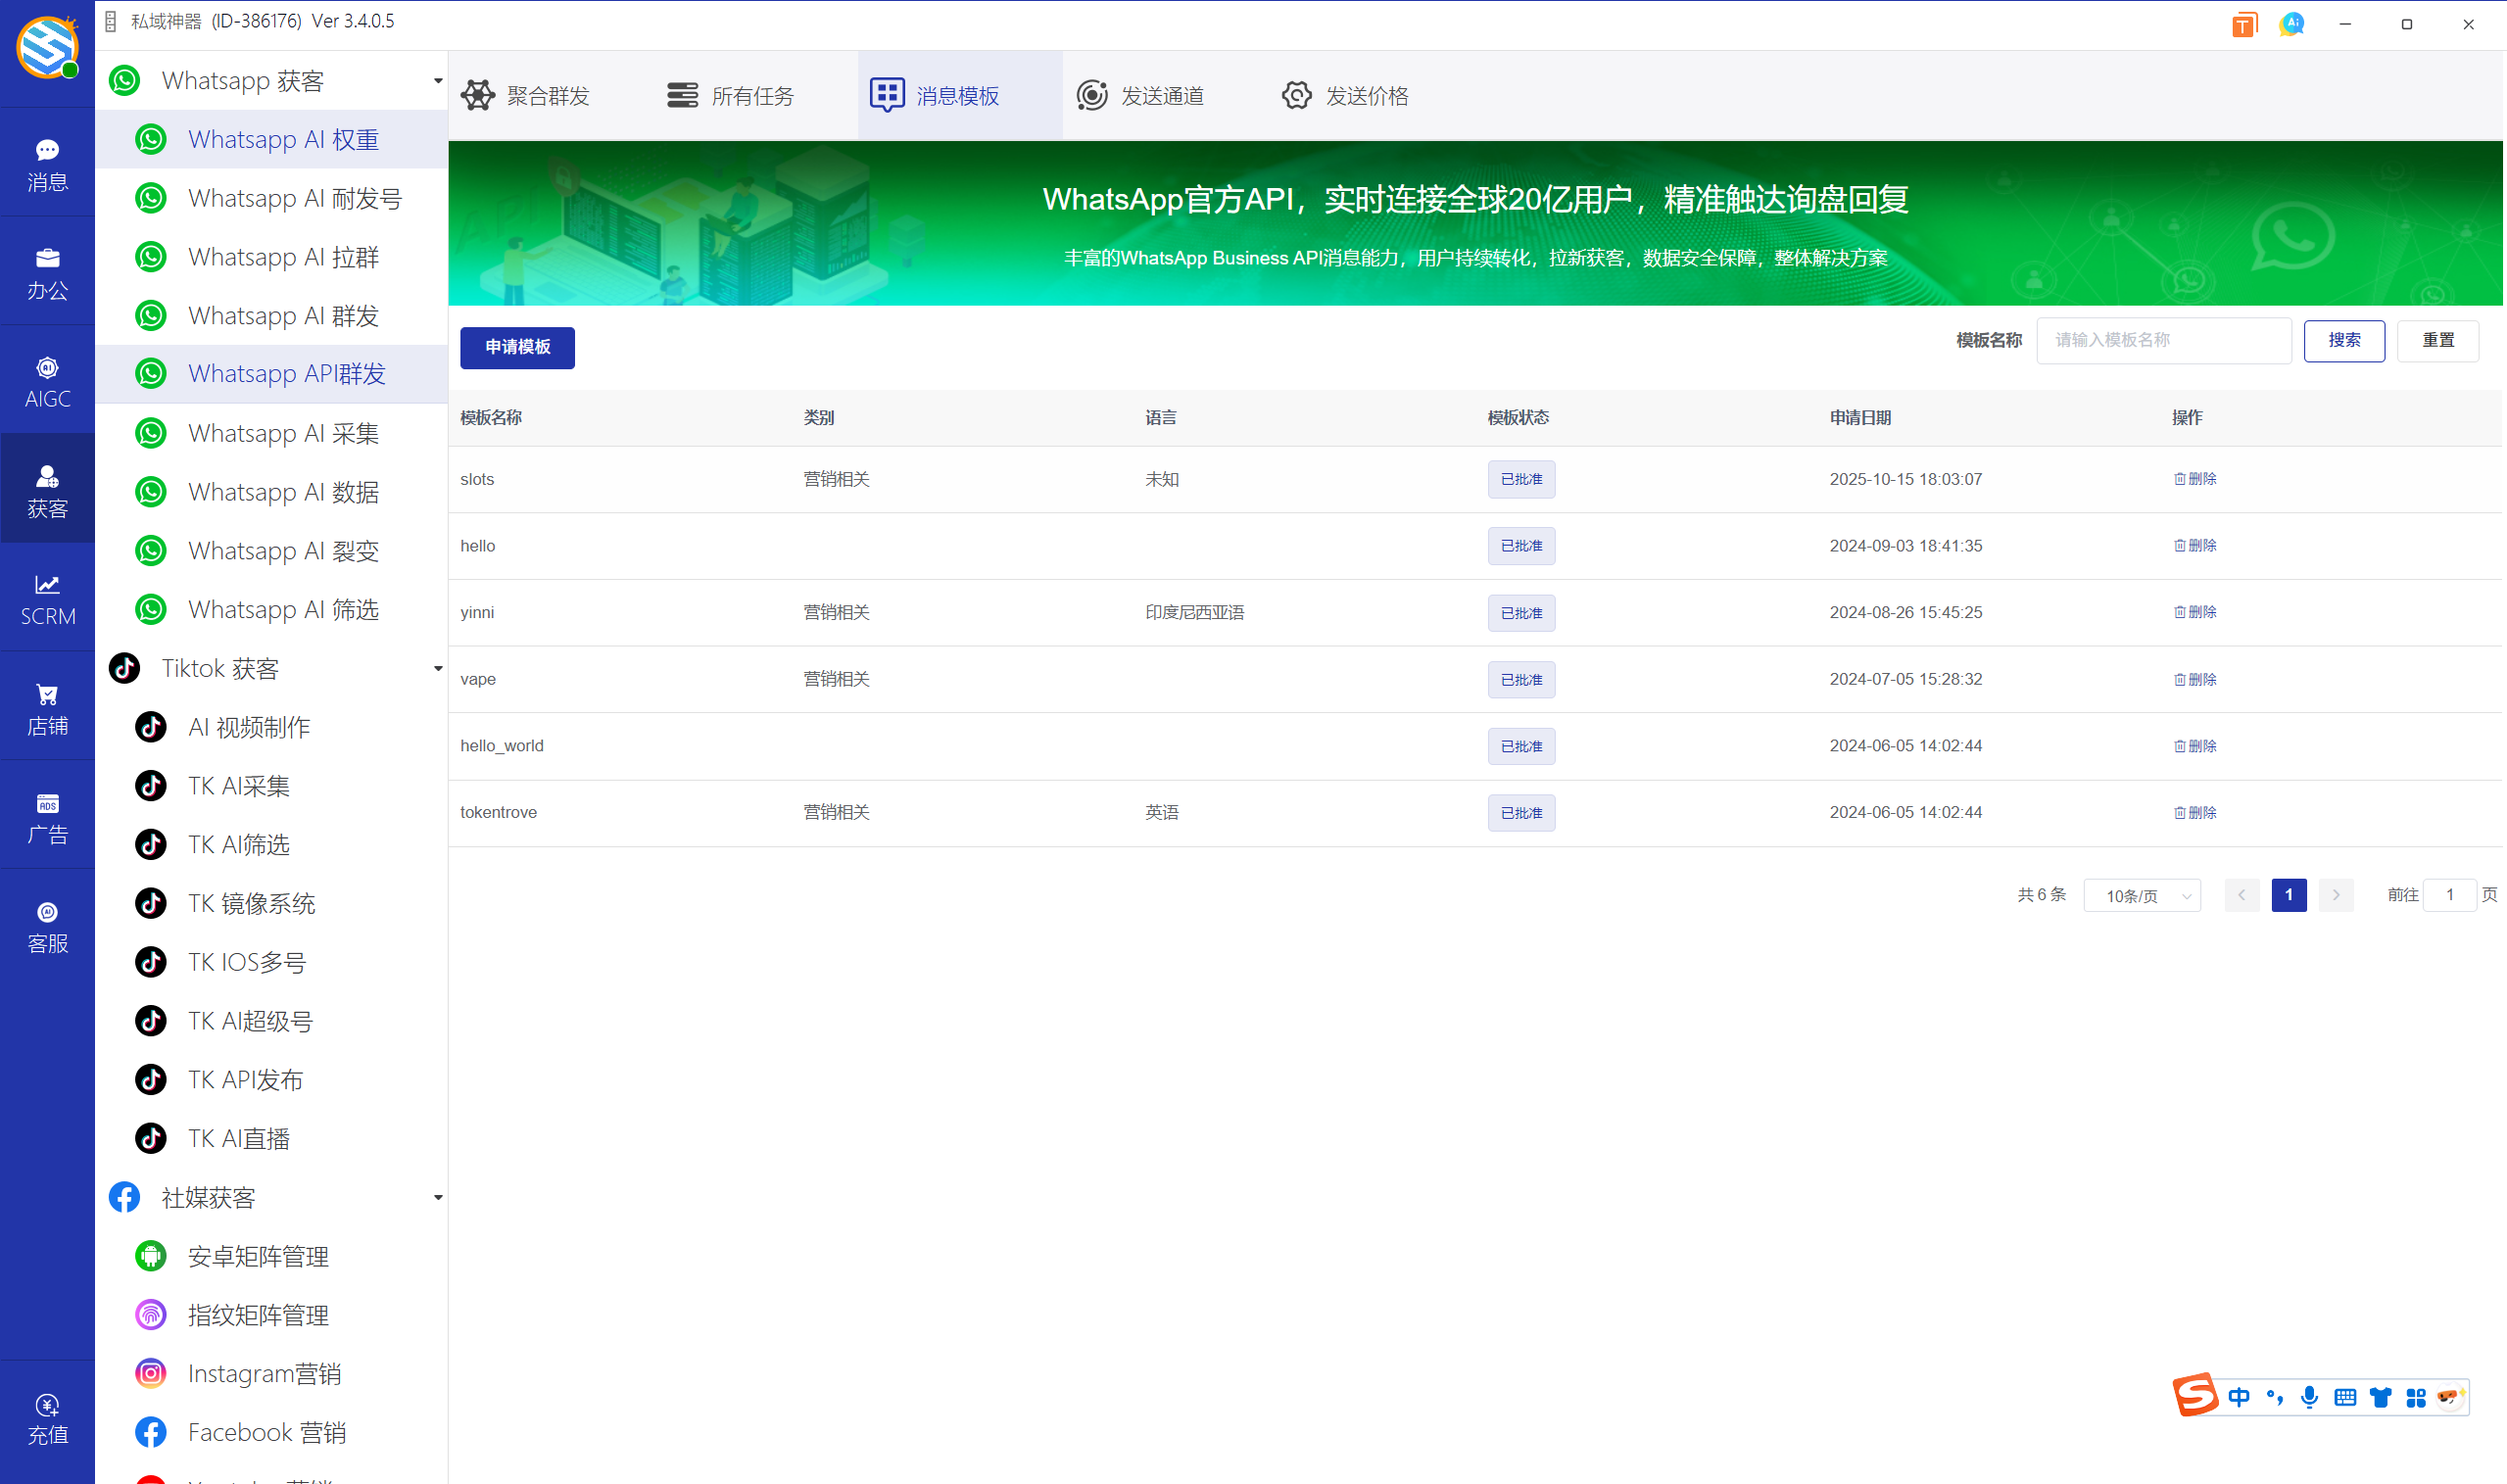Viewport: 2507px width, 1484px height.
Task: Delete the slots template row
Action: [x=2194, y=479]
